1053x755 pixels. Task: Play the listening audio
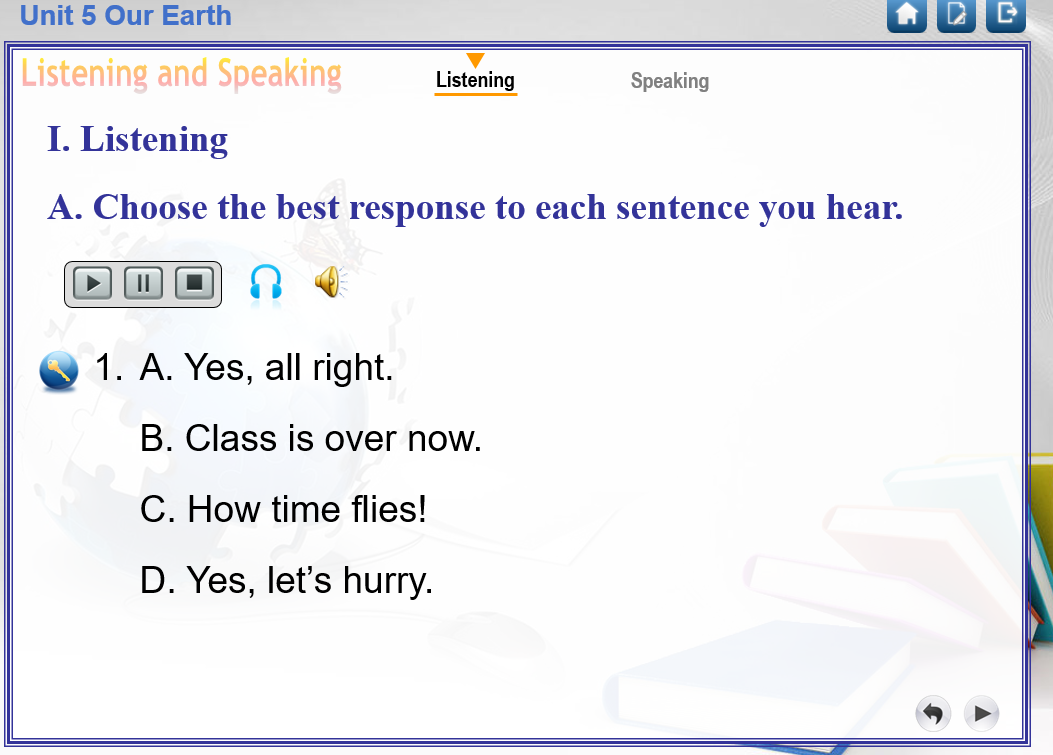tap(91, 283)
